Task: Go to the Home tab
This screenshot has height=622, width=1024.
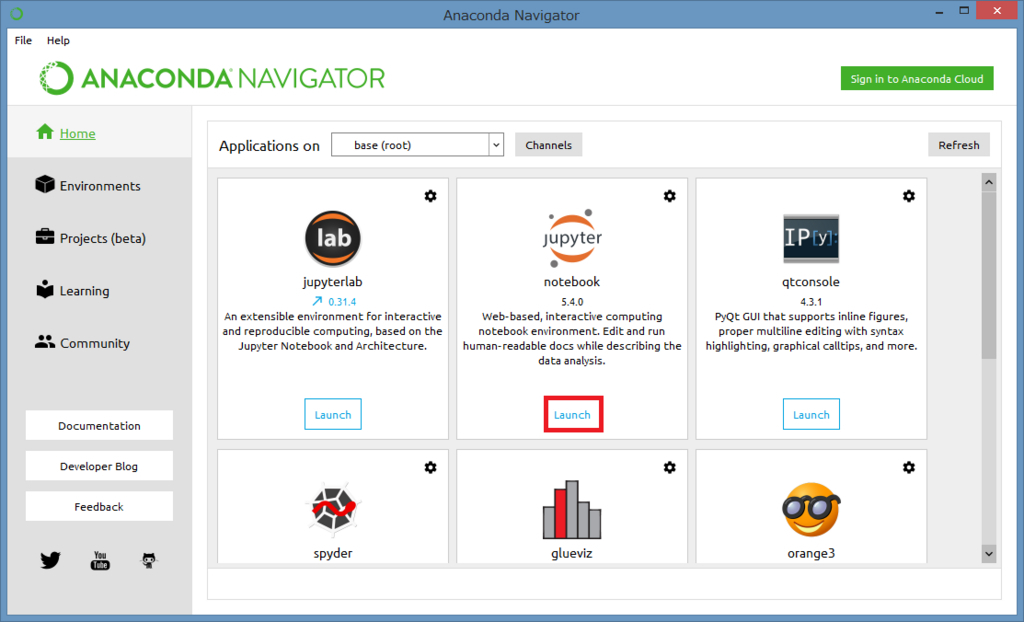Action: point(99,133)
